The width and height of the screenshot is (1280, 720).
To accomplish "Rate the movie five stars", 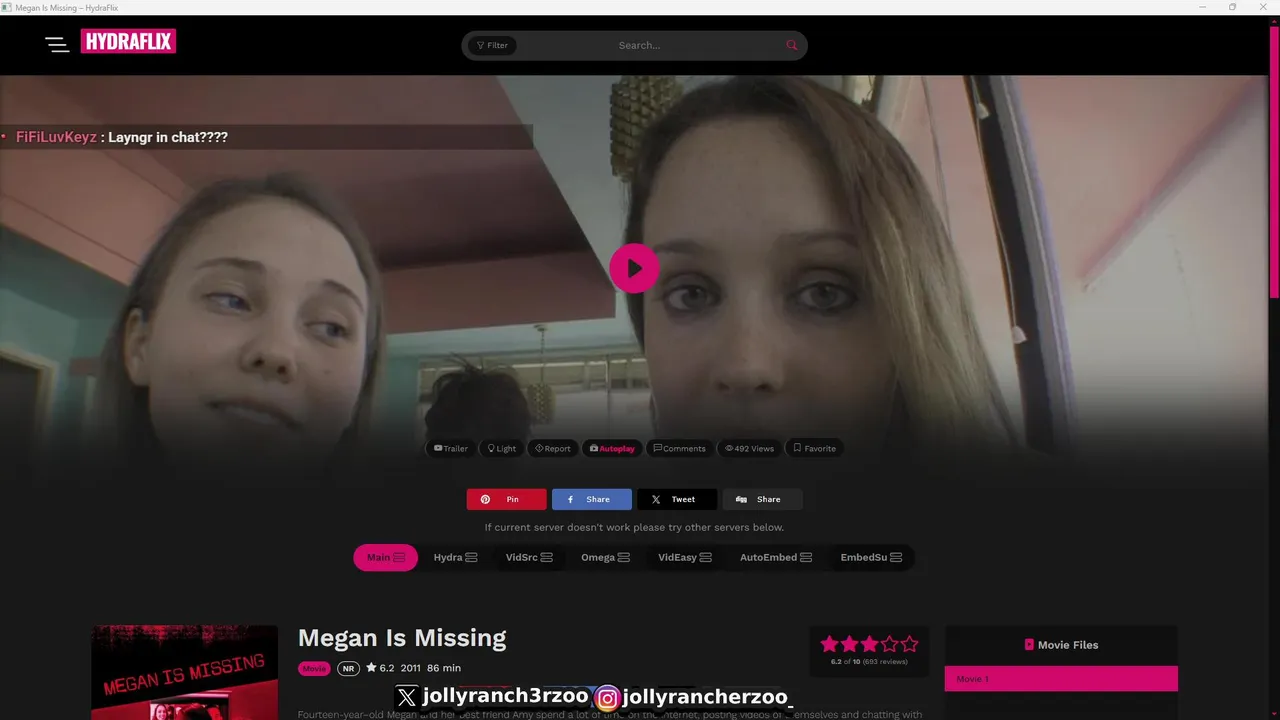I will point(909,644).
